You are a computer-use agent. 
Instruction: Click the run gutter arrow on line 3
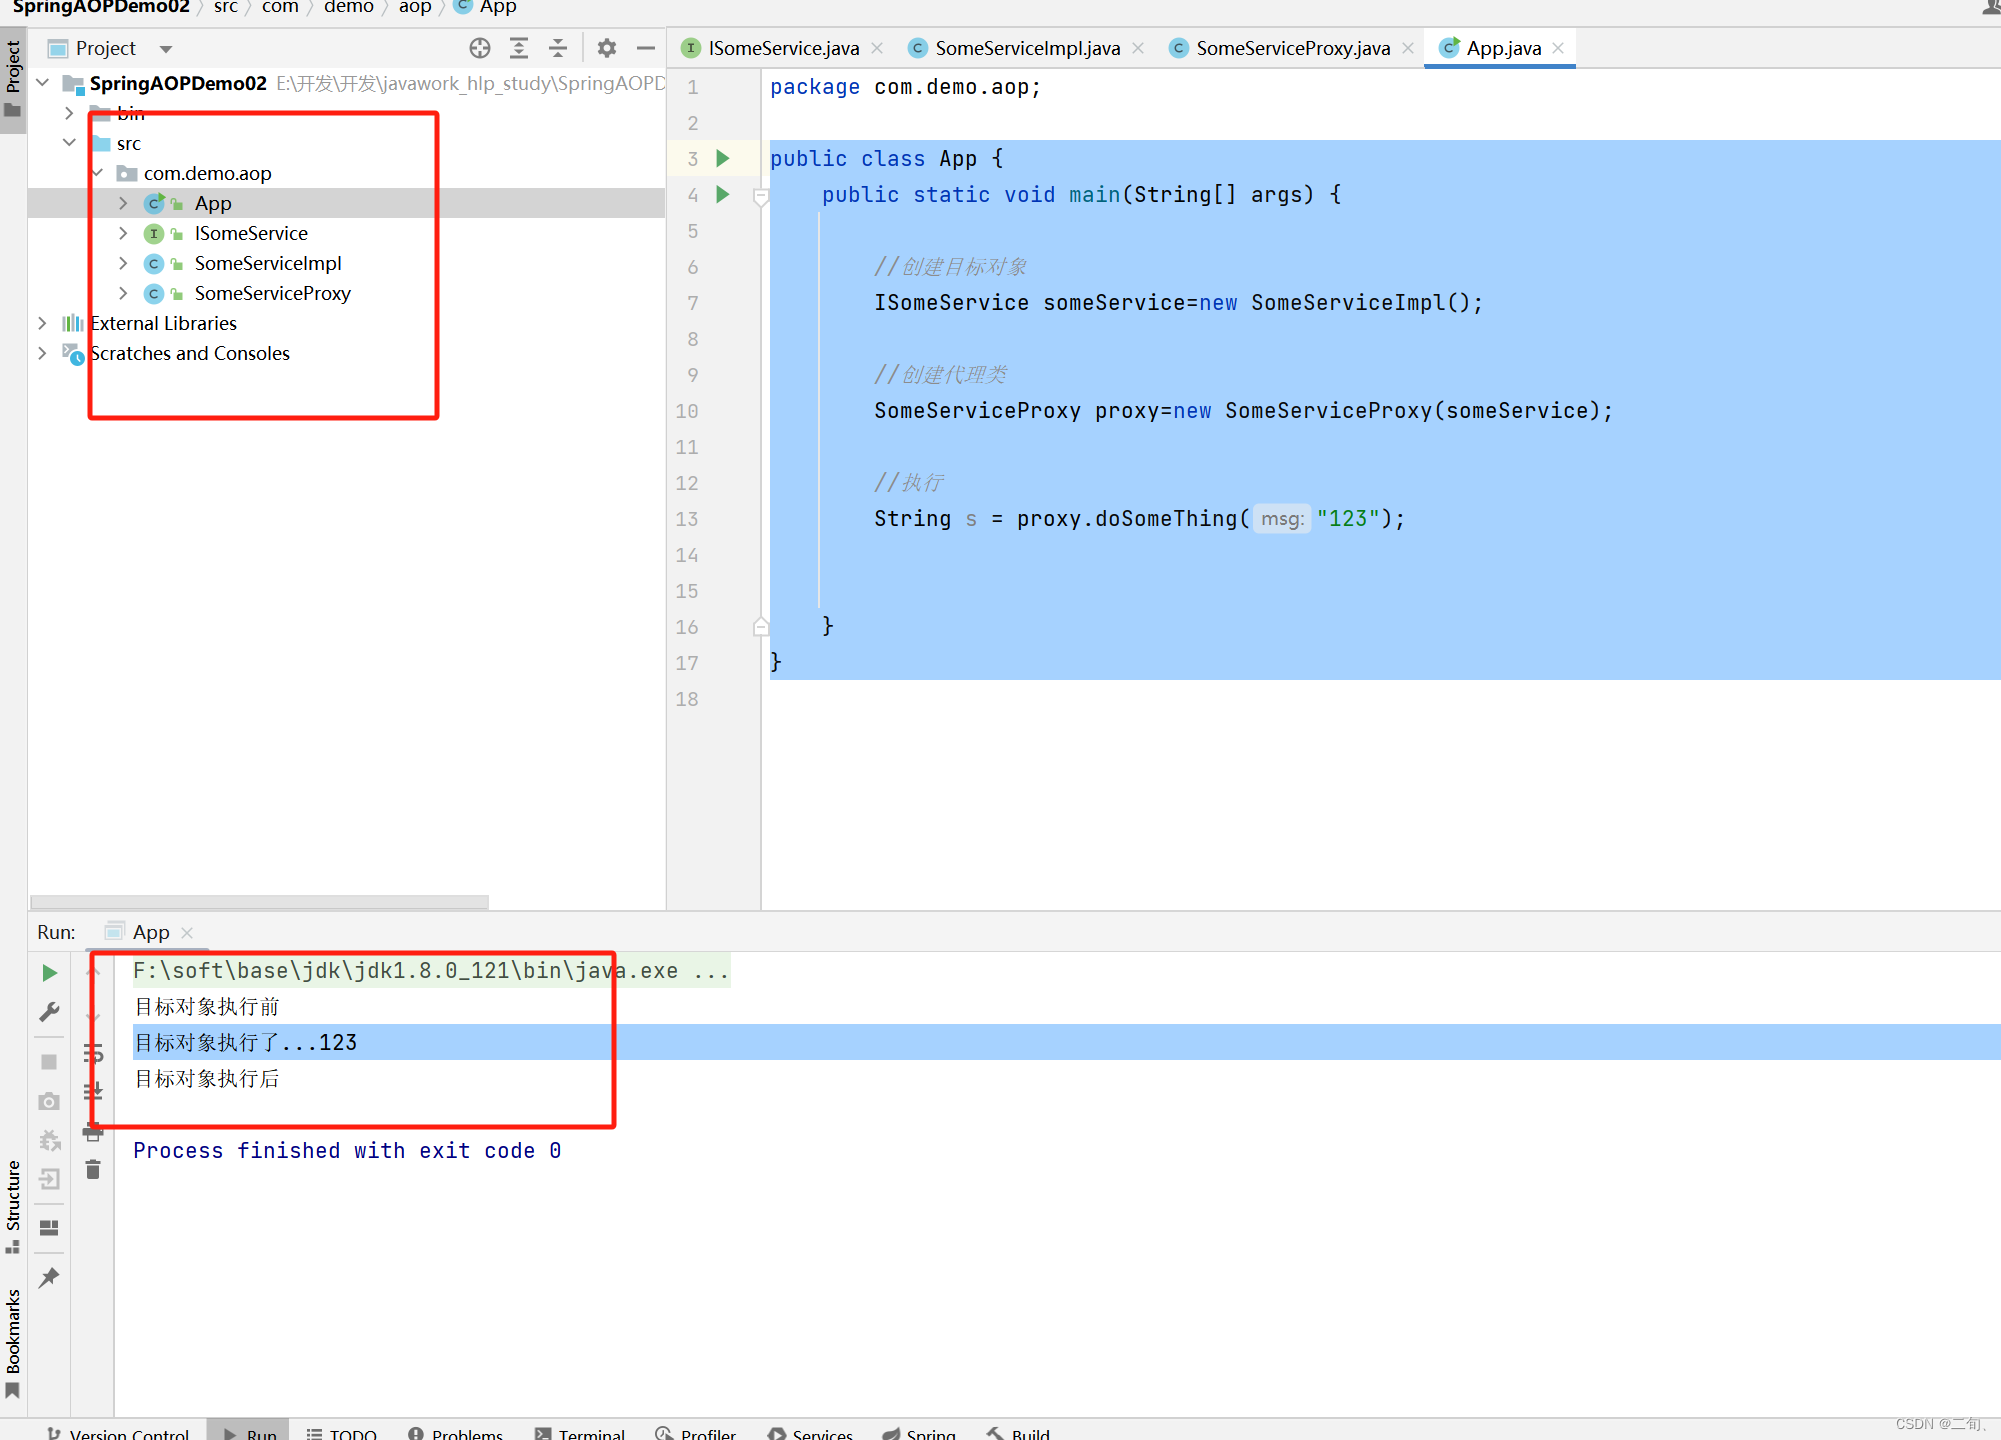[723, 158]
